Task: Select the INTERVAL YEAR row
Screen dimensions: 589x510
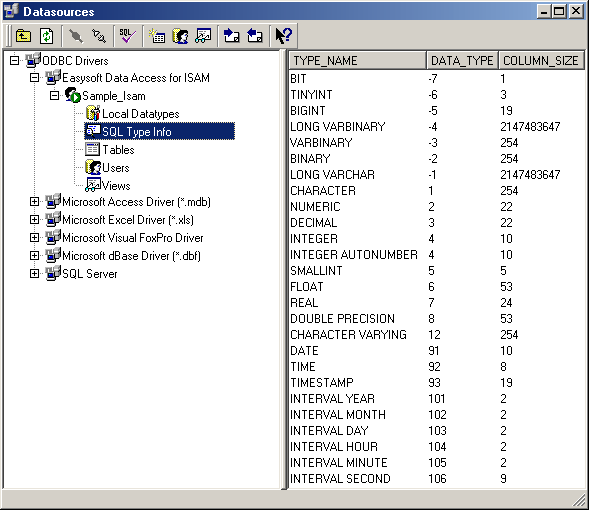Action: [x=436, y=398]
